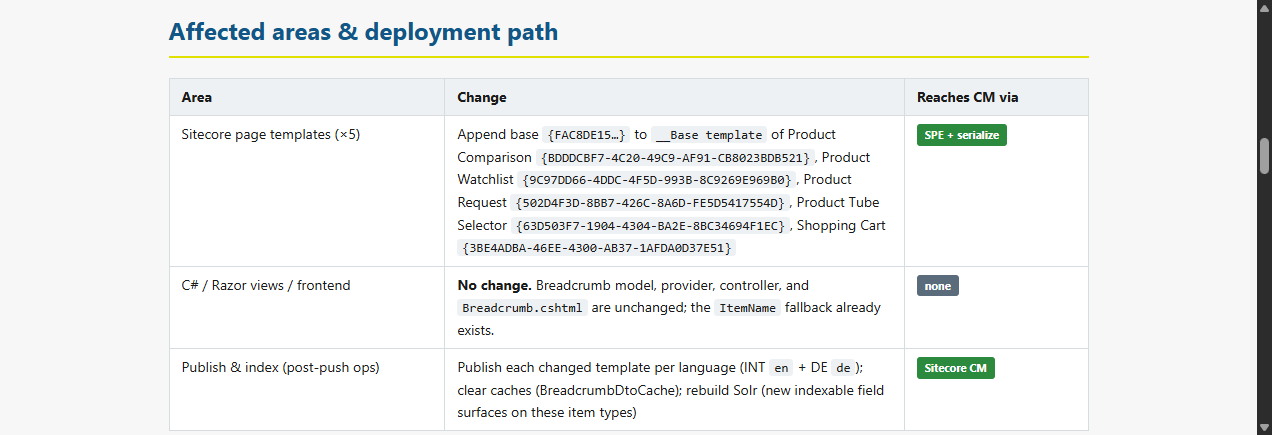Click the Product Watchlist GUID '{9C97DD66-…}'
The width and height of the screenshot is (1272, 435).
(656, 180)
